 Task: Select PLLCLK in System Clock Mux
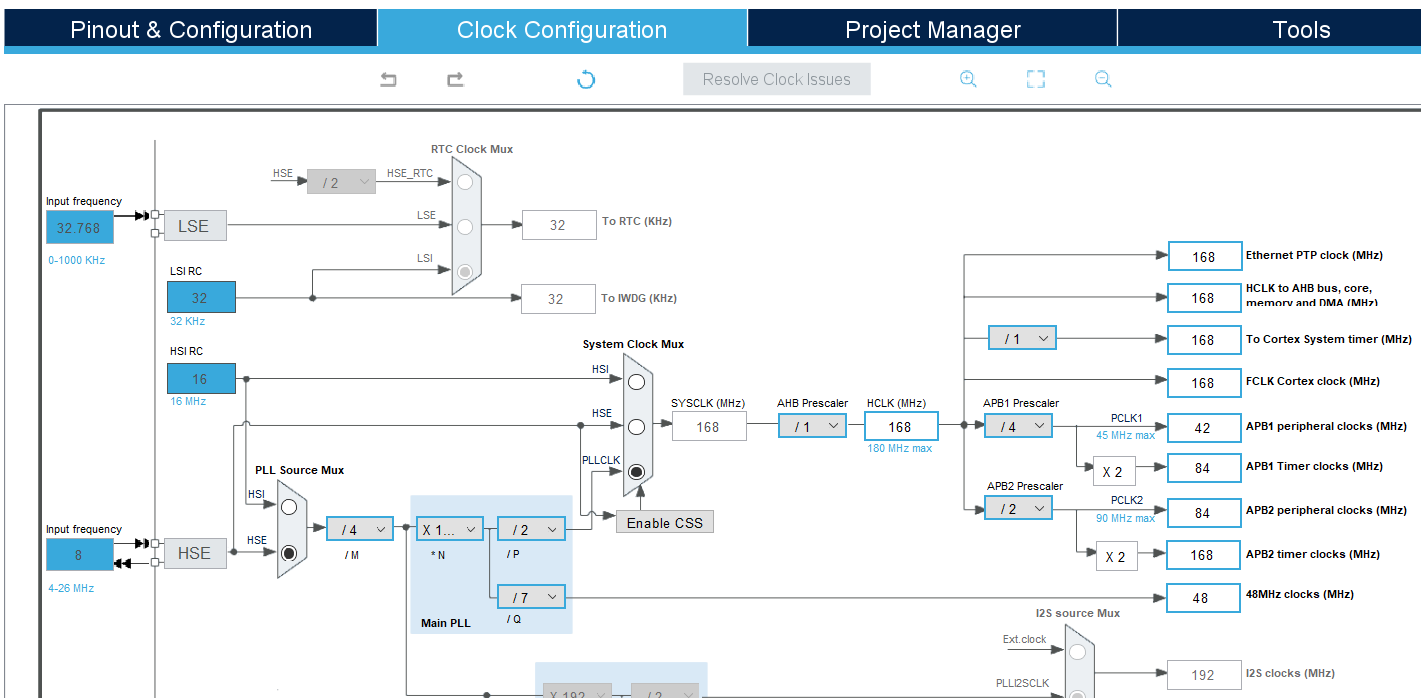coord(637,471)
